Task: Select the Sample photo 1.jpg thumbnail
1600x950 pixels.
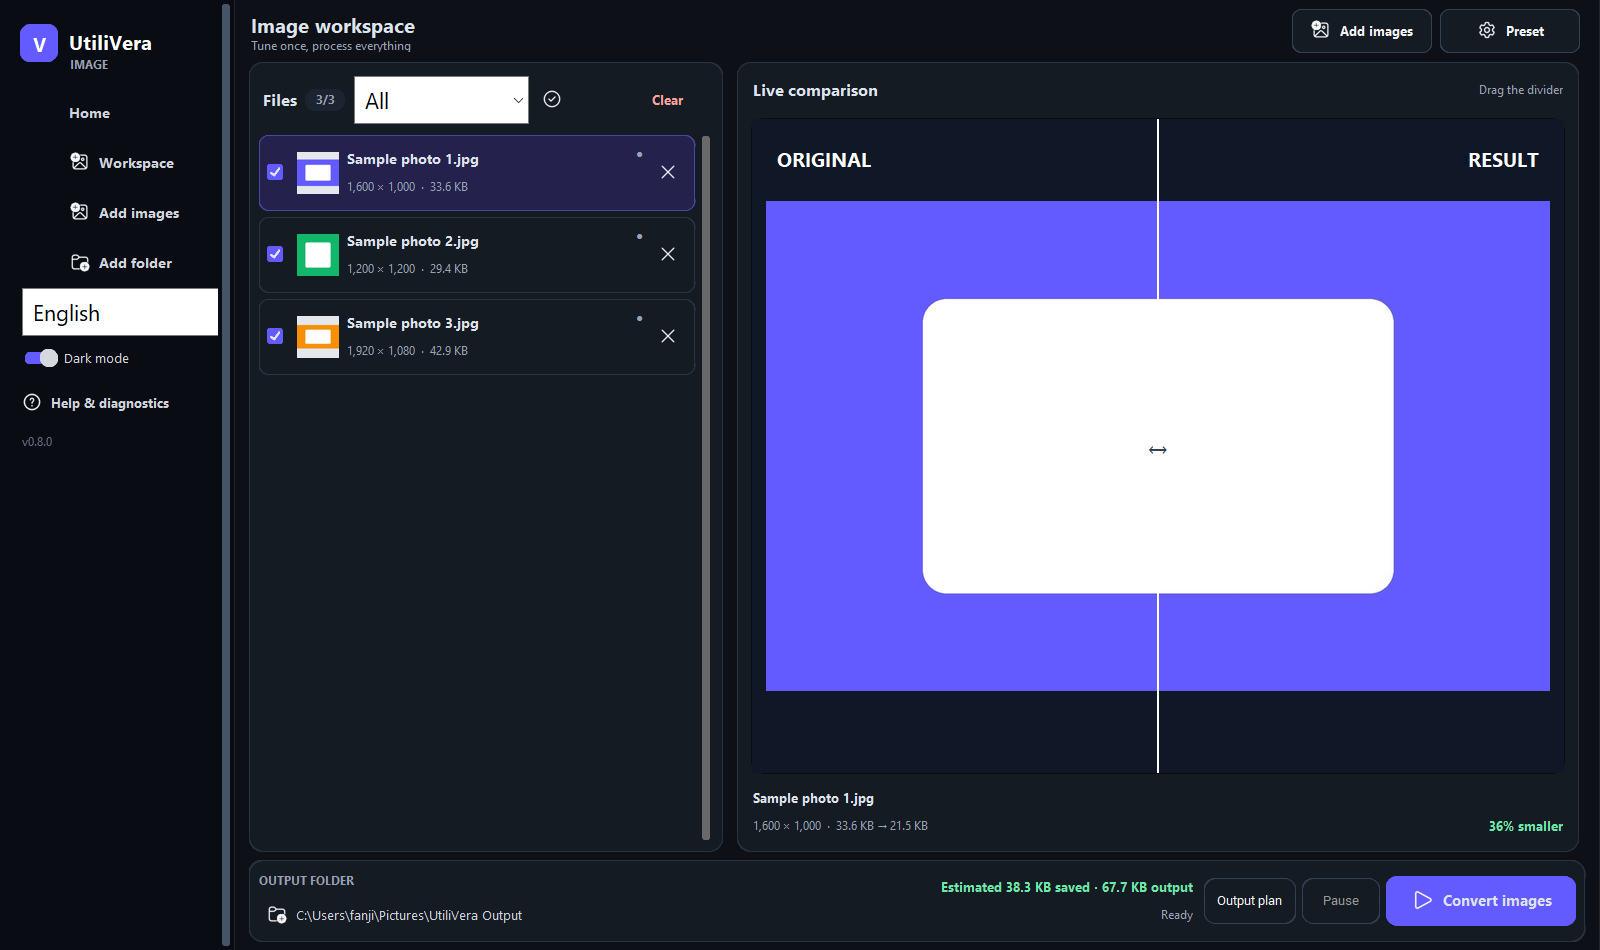Action: tap(318, 173)
